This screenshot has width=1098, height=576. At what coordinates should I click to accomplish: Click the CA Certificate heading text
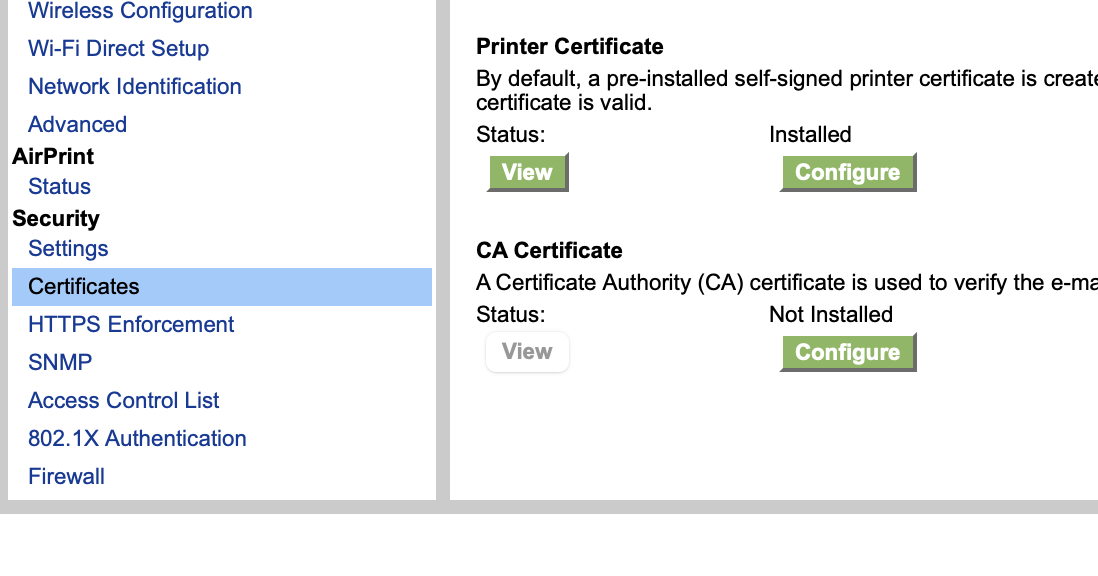549,250
